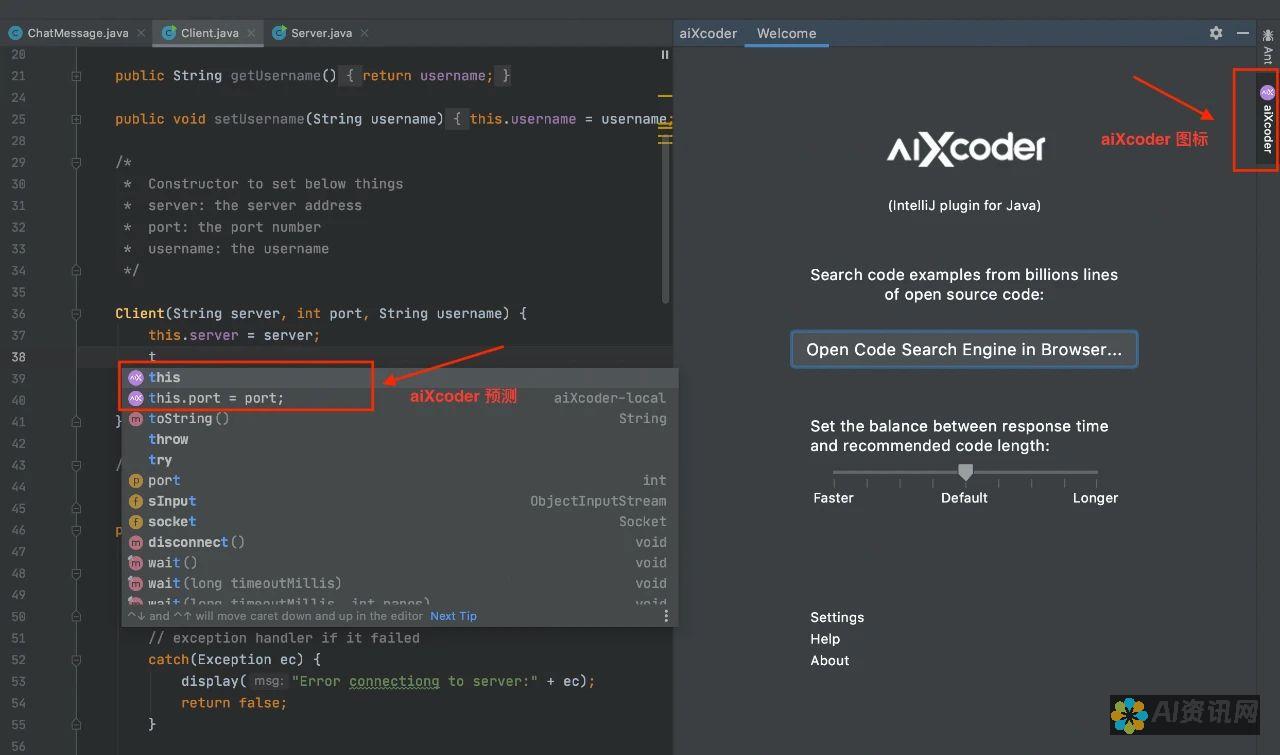Choose aiXcoder suggestion "this"
The width and height of the screenshot is (1280, 755).
[400, 377]
